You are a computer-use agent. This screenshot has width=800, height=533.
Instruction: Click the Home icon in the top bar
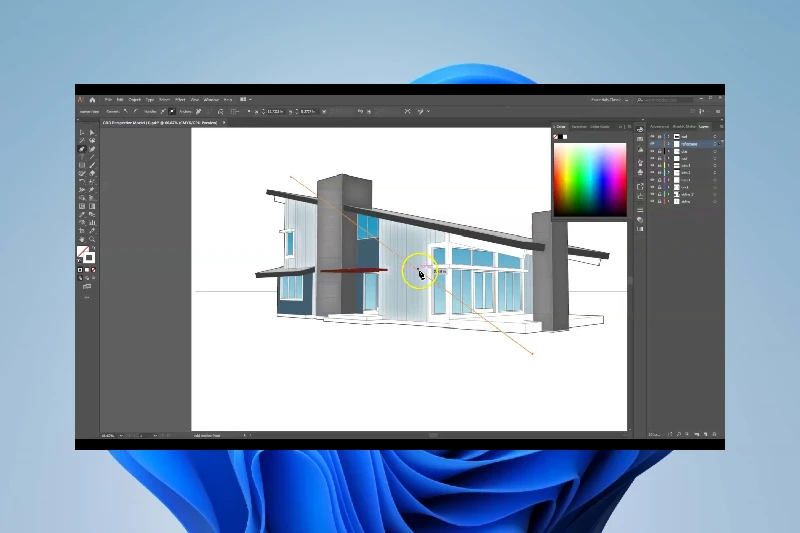(92, 100)
